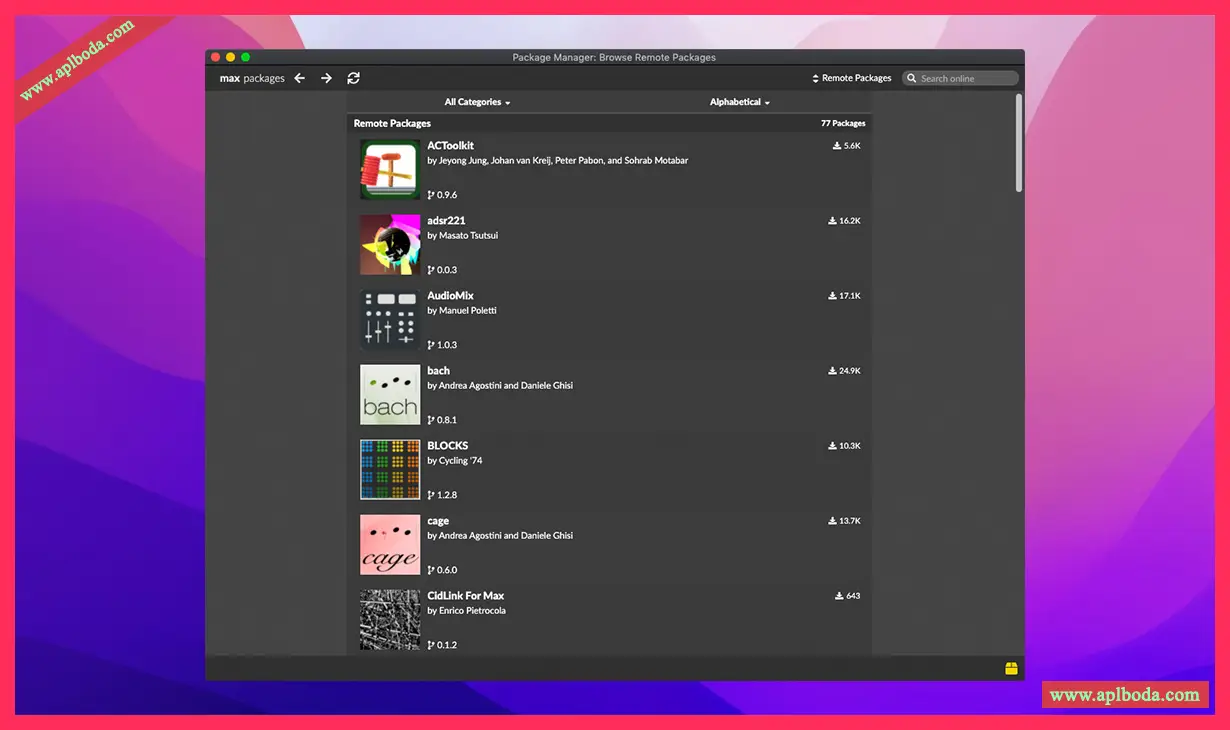The height and width of the screenshot is (730, 1230).
Task: Click the bach version 0.8.1 icon
Action: [431, 420]
